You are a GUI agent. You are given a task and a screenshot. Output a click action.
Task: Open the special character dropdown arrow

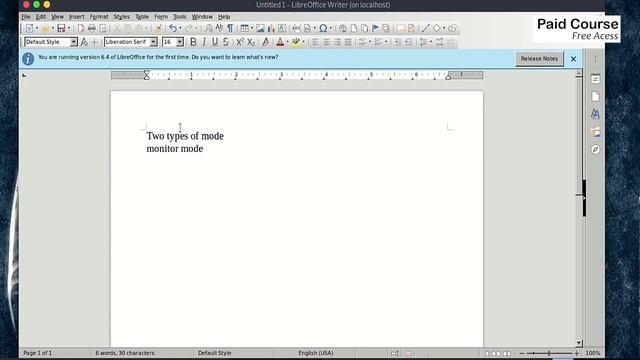coord(330,28)
